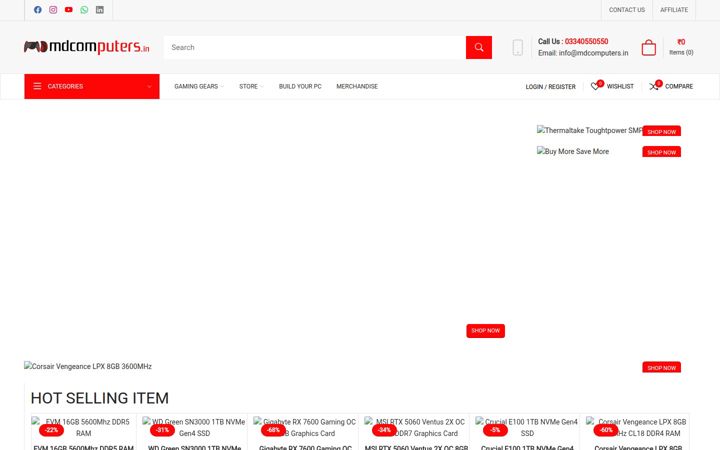Click the mdcomputers.in logo
The width and height of the screenshot is (720, 450).
pos(87,47)
